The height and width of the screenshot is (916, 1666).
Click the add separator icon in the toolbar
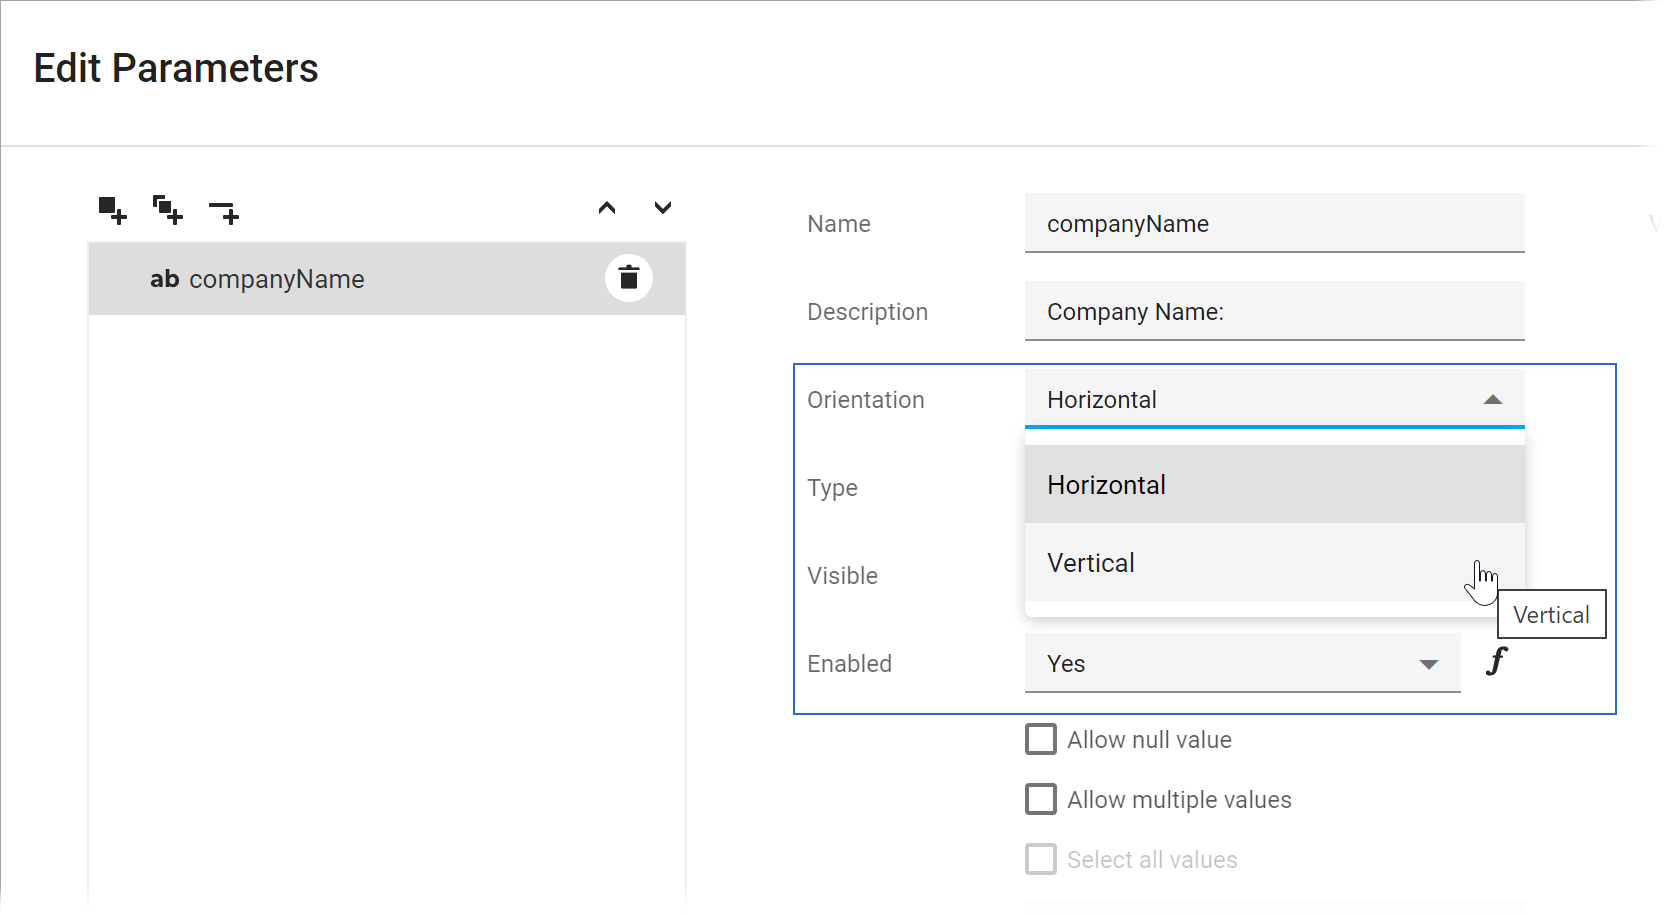pyautogui.click(x=223, y=209)
